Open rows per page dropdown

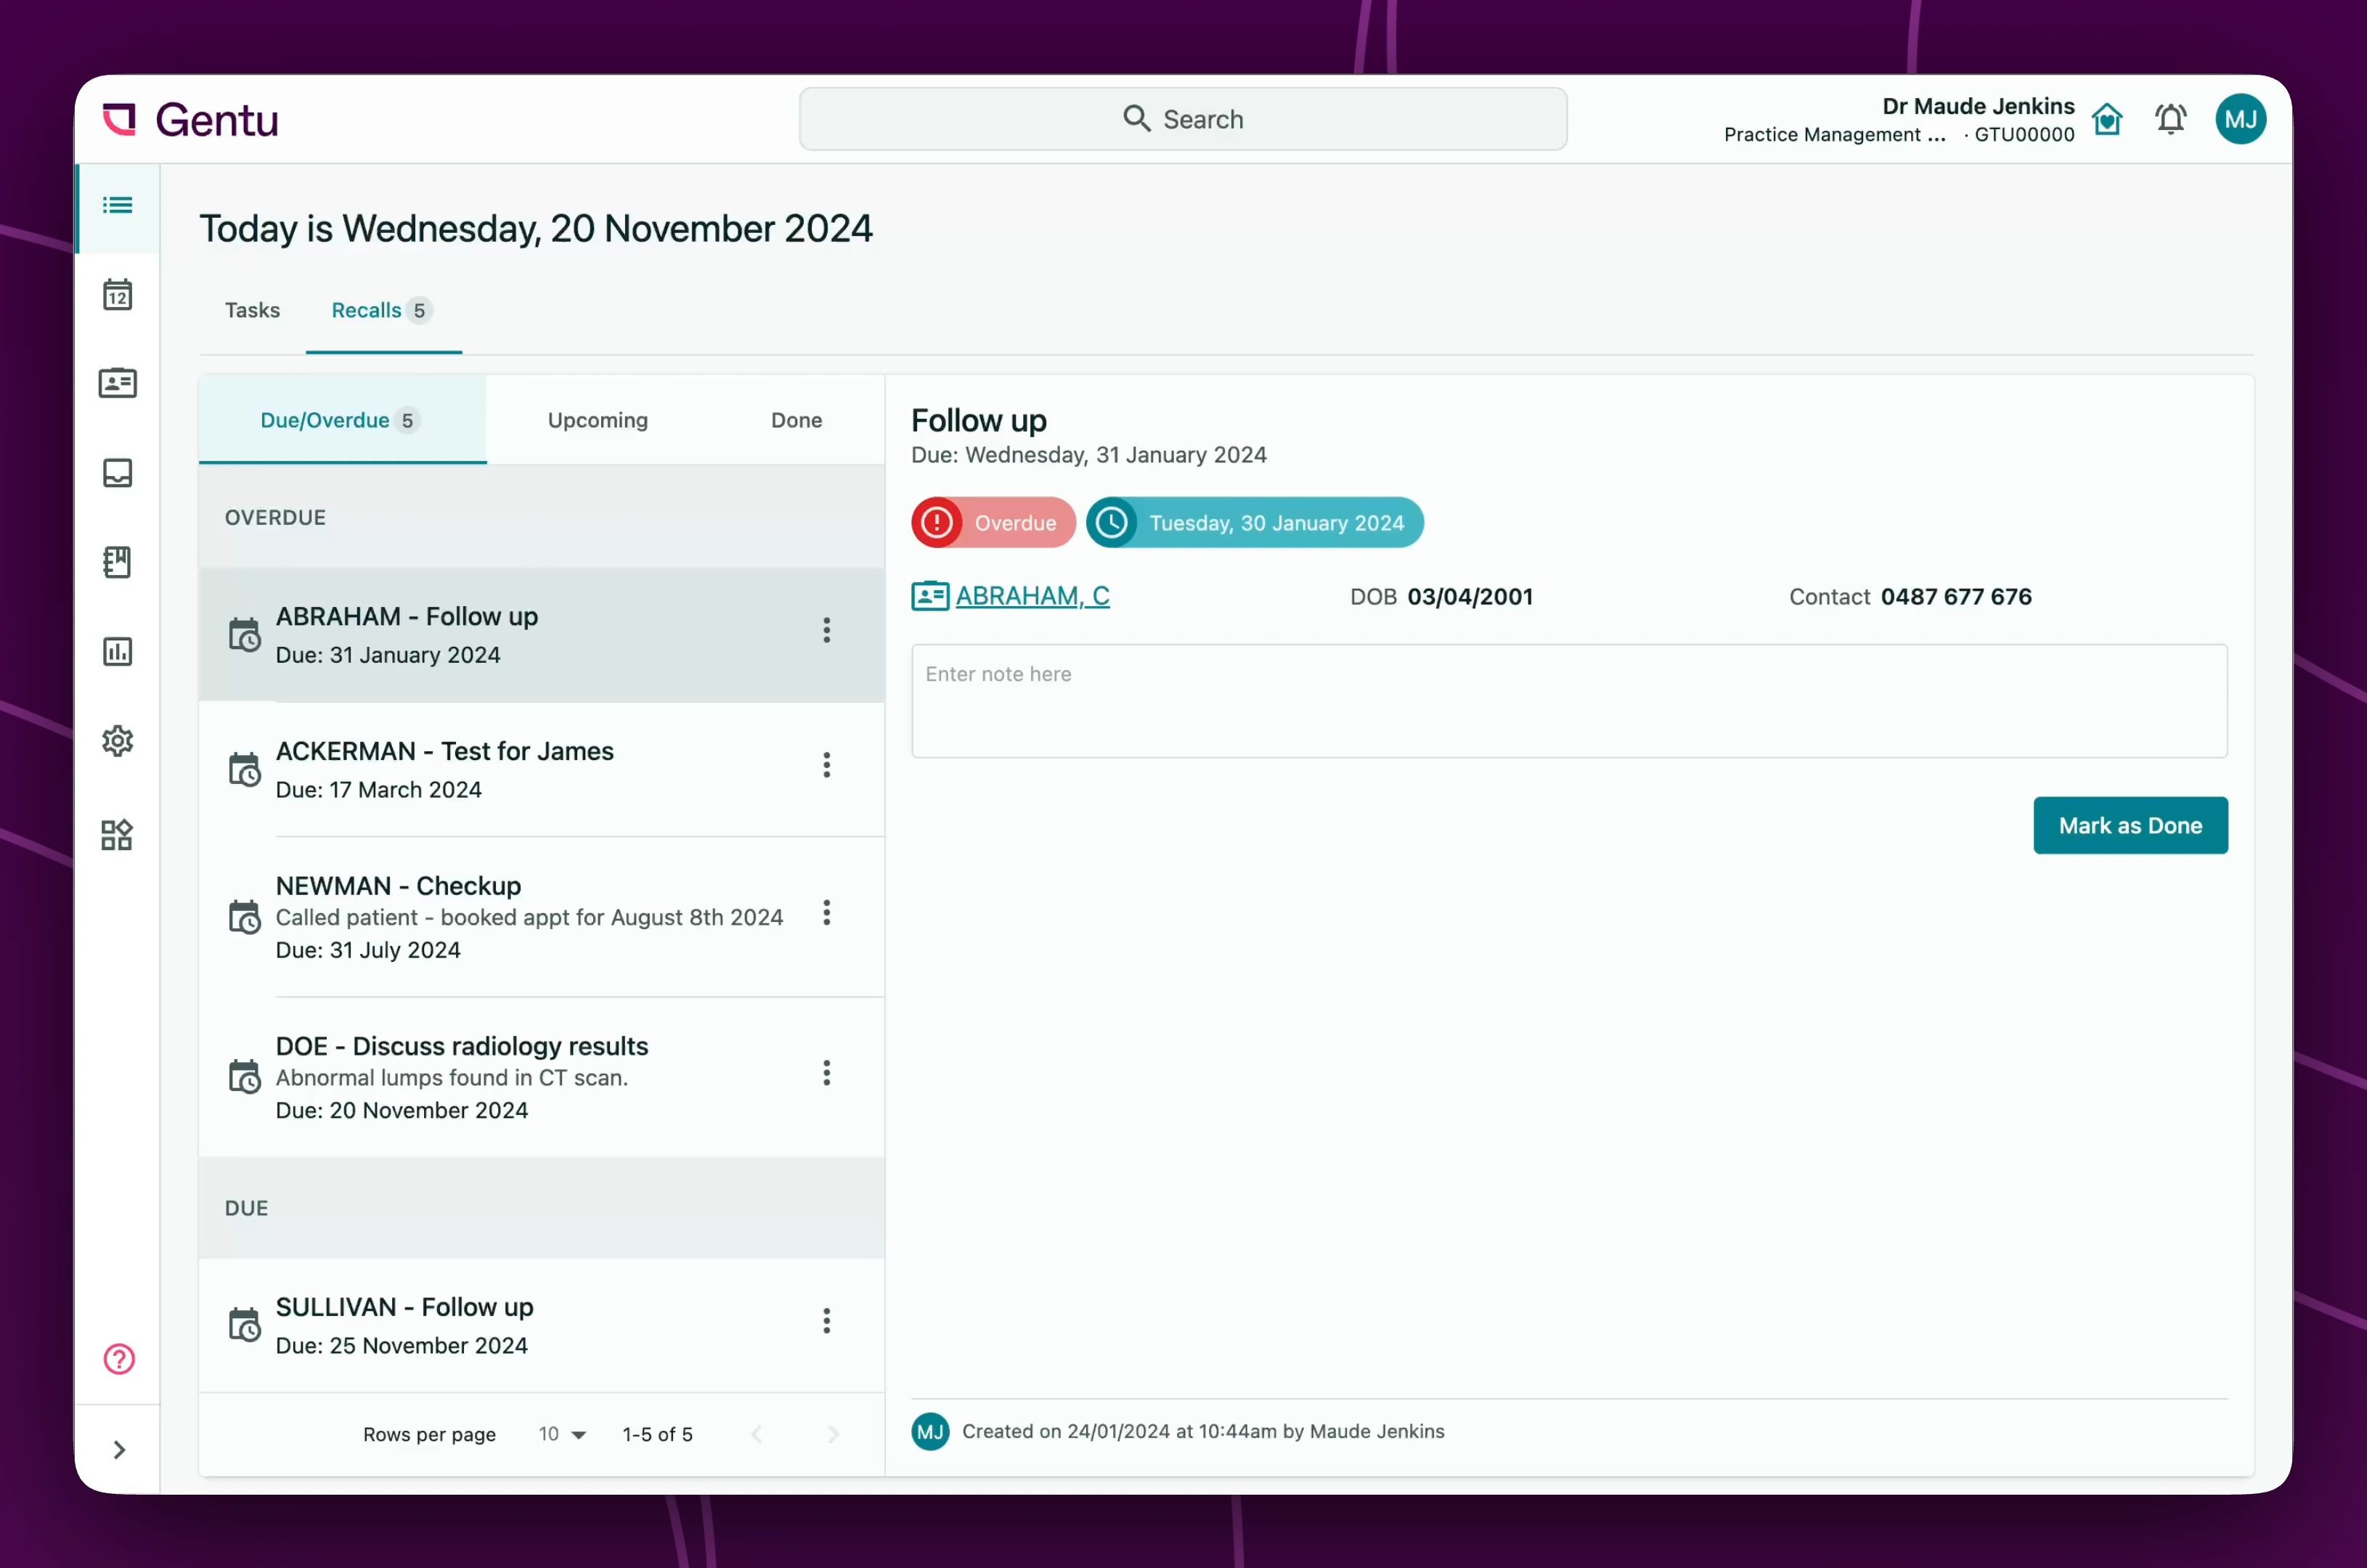pos(562,1434)
